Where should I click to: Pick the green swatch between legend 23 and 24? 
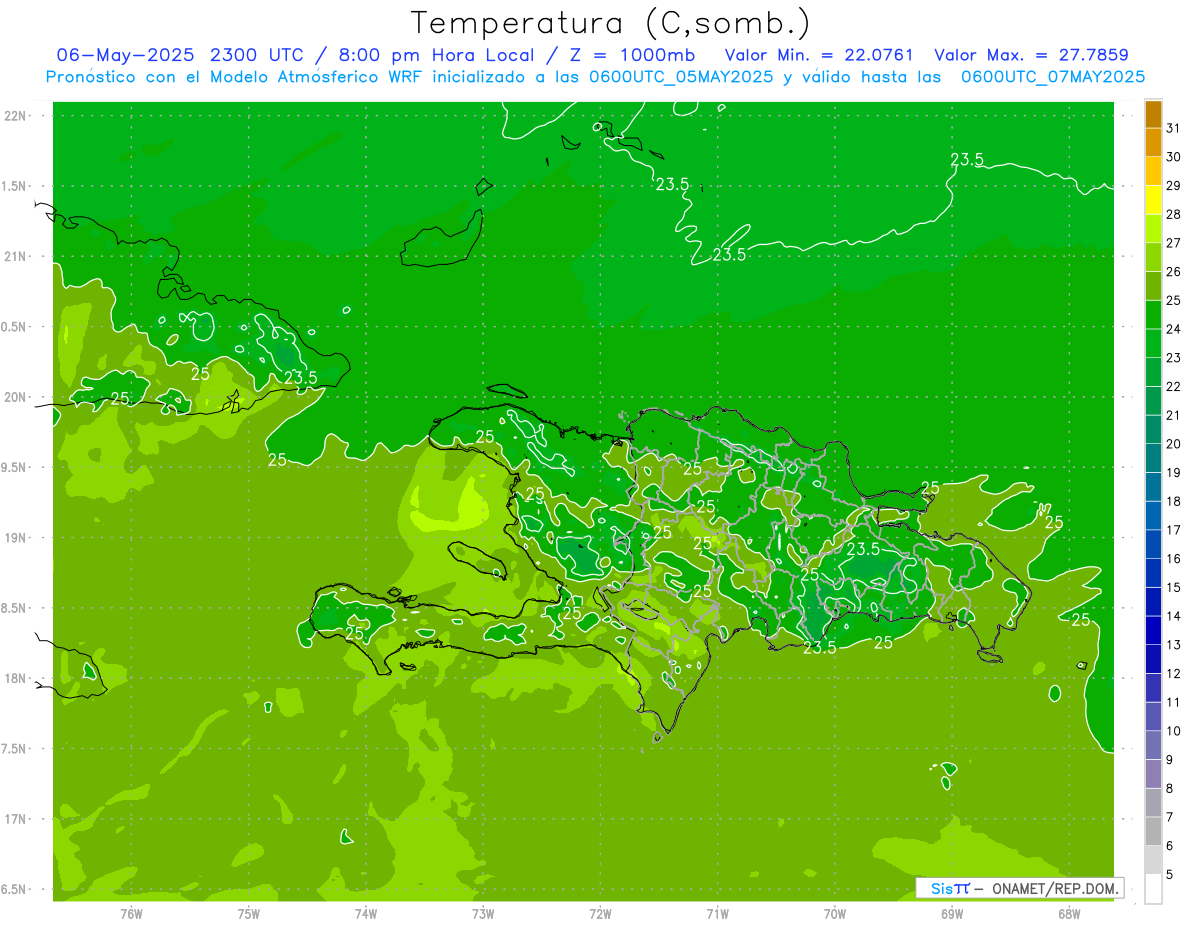click(1153, 344)
